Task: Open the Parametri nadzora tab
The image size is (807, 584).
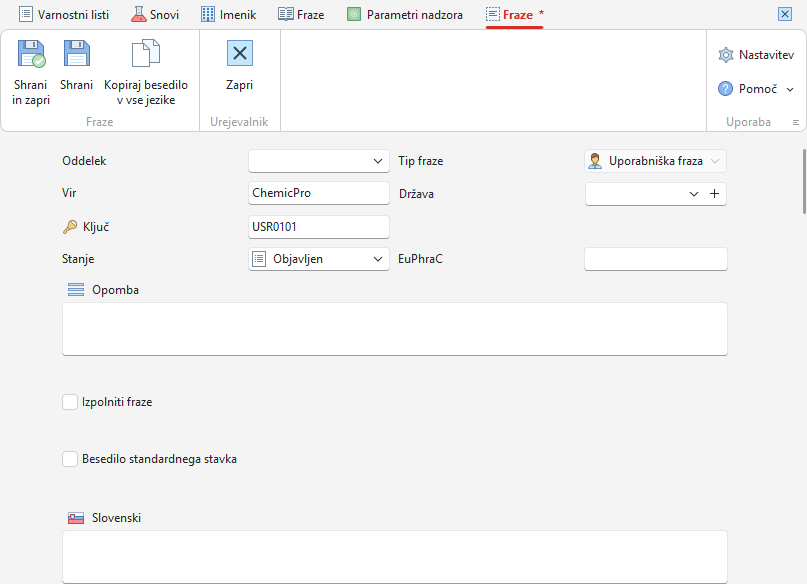Action: tap(405, 14)
